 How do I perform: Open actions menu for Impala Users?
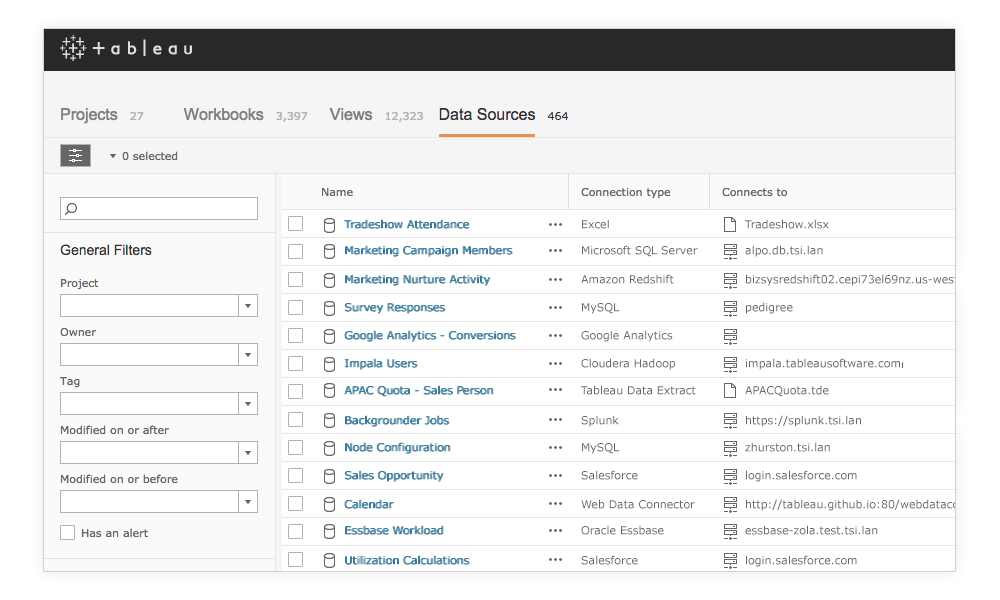click(x=555, y=363)
